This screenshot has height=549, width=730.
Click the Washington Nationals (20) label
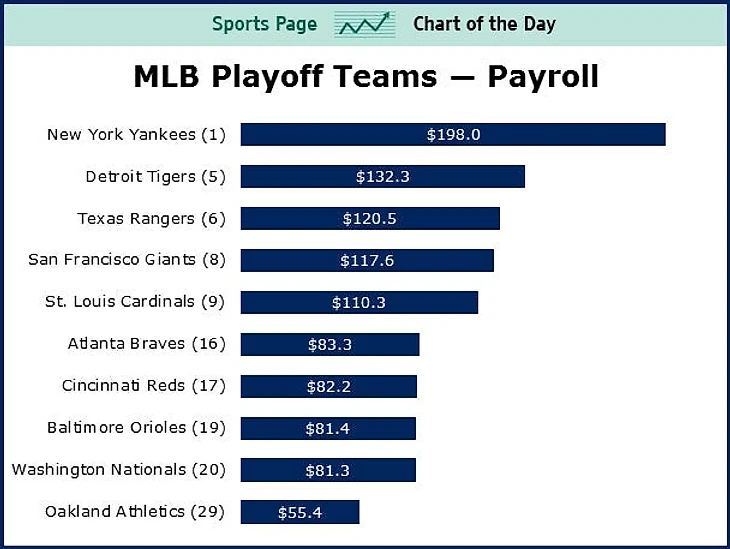click(x=119, y=469)
